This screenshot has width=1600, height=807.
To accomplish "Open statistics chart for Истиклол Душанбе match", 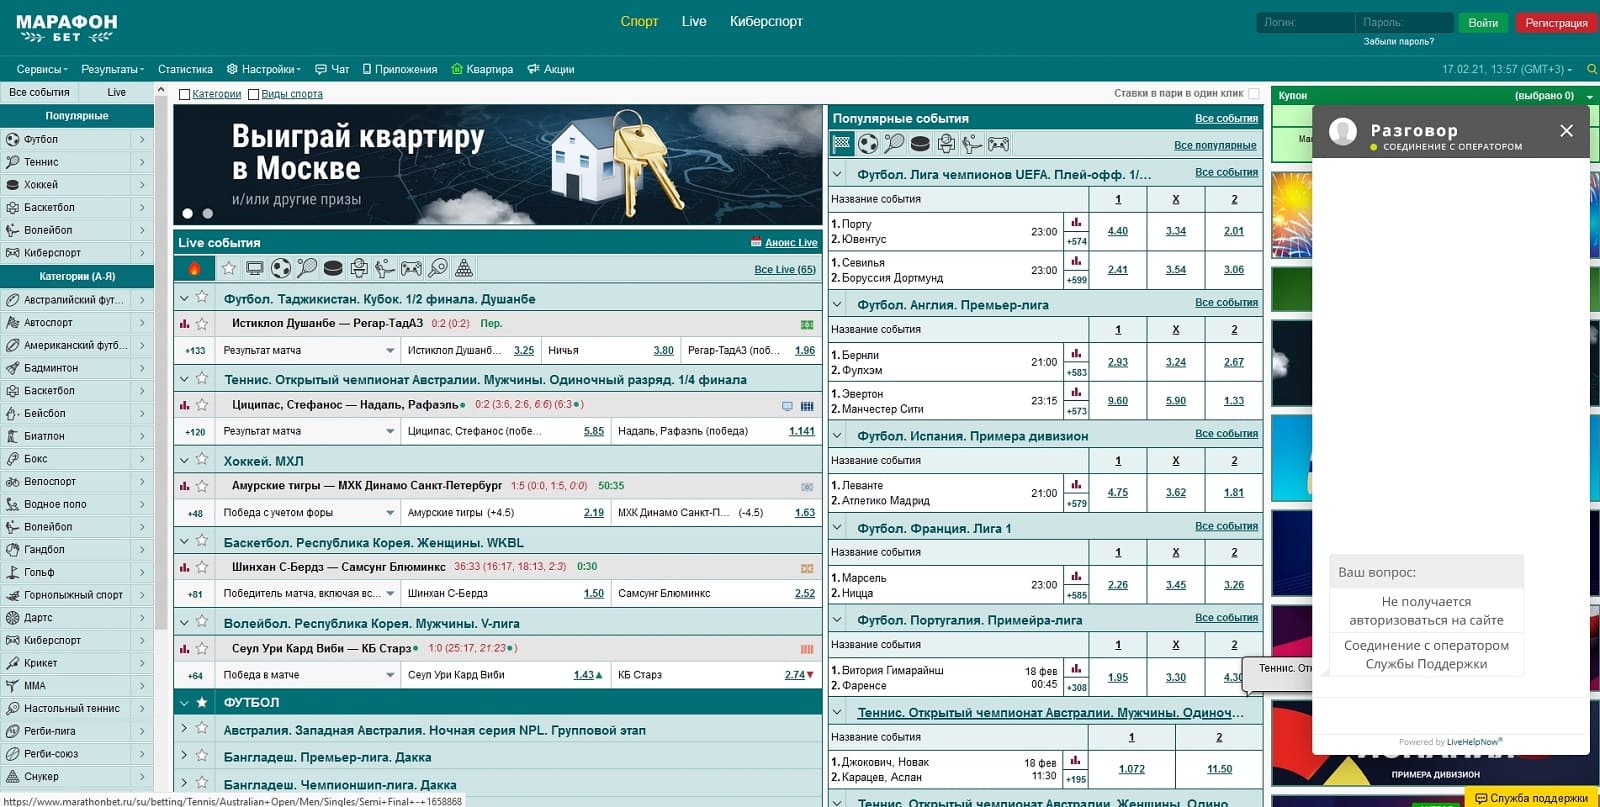I will [184, 324].
